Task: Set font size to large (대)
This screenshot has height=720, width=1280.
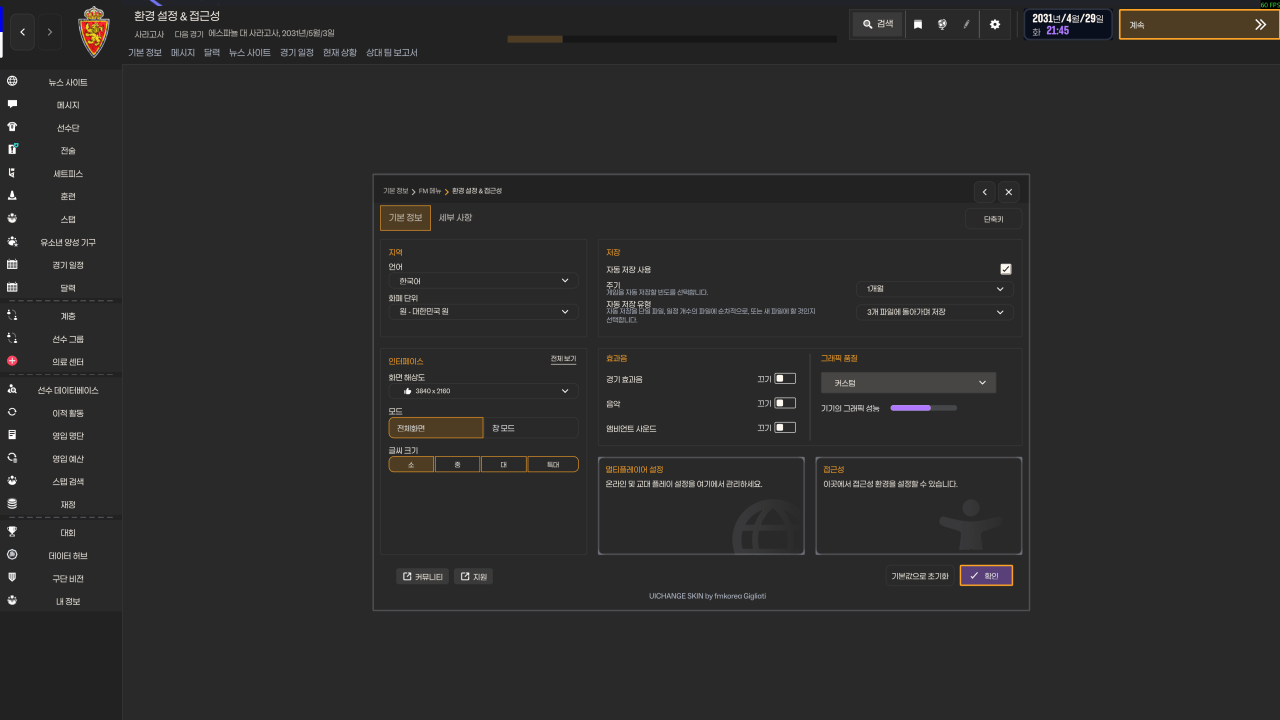Action: point(503,465)
